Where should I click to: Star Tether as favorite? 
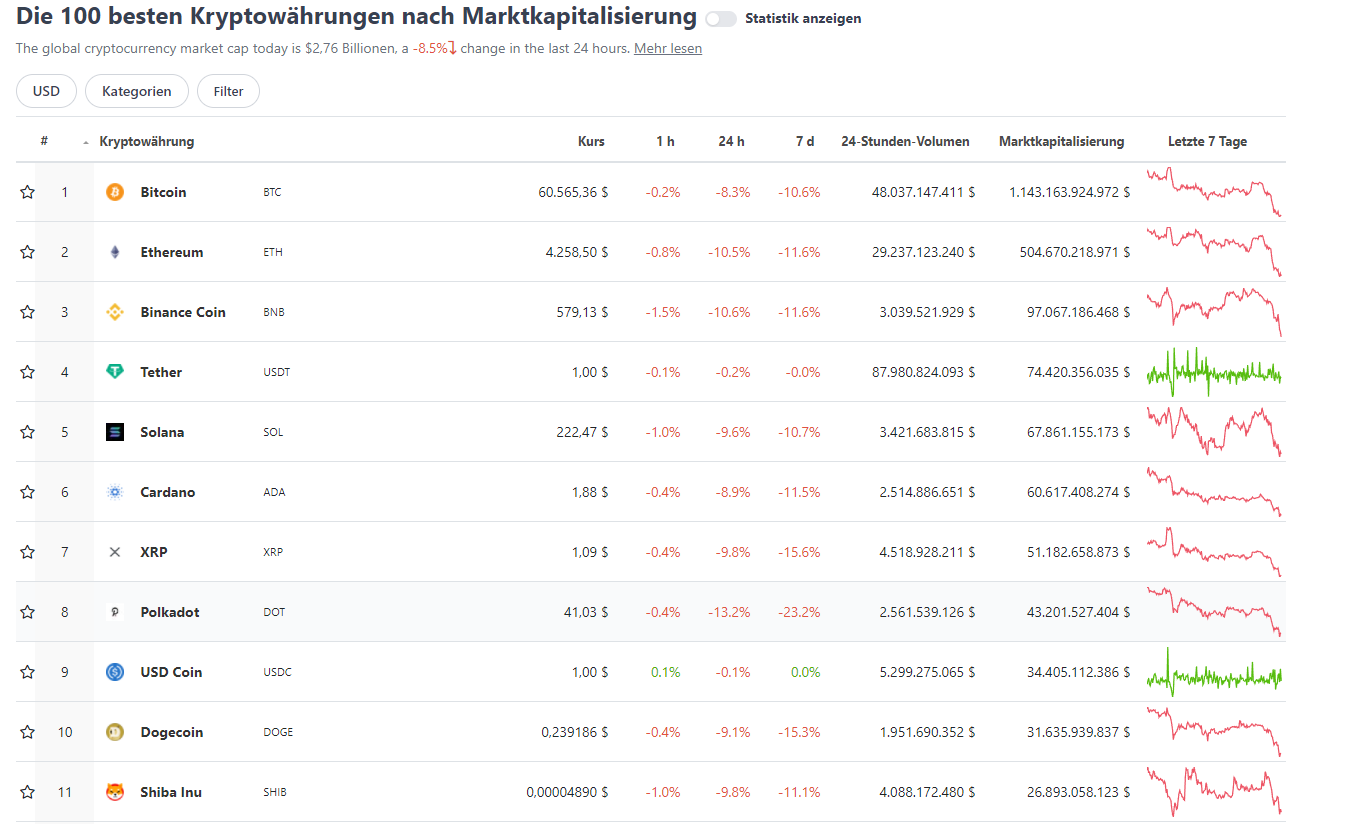tap(27, 372)
